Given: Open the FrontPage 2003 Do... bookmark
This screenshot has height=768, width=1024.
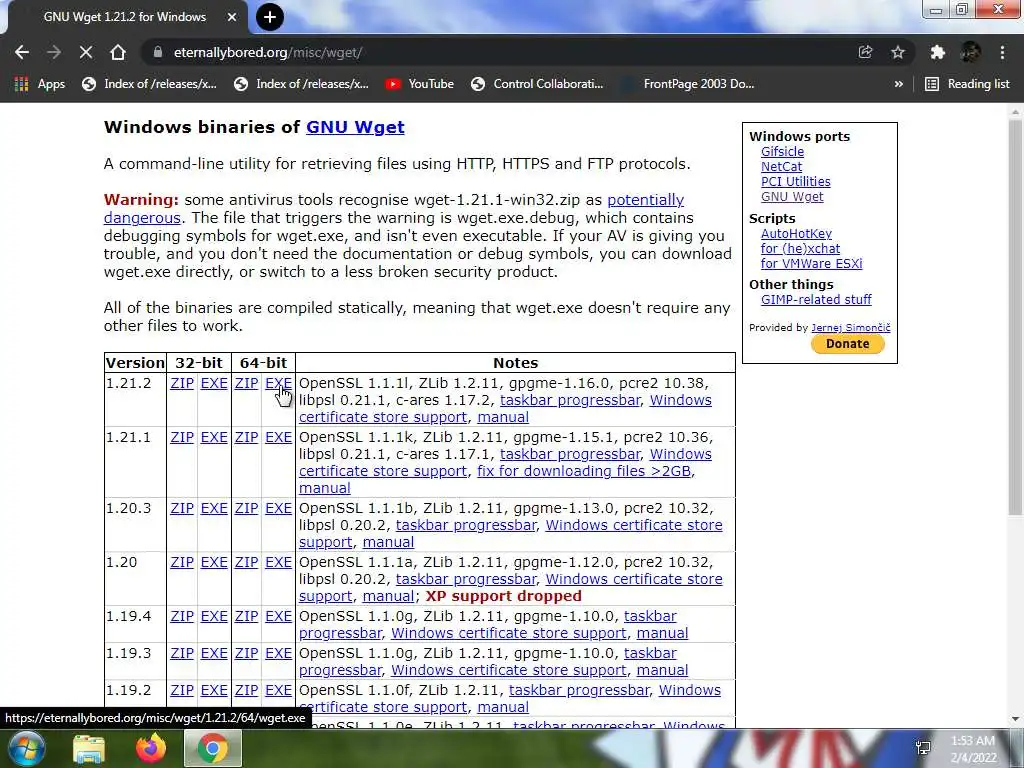Looking at the screenshot, I should pos(688,84).
